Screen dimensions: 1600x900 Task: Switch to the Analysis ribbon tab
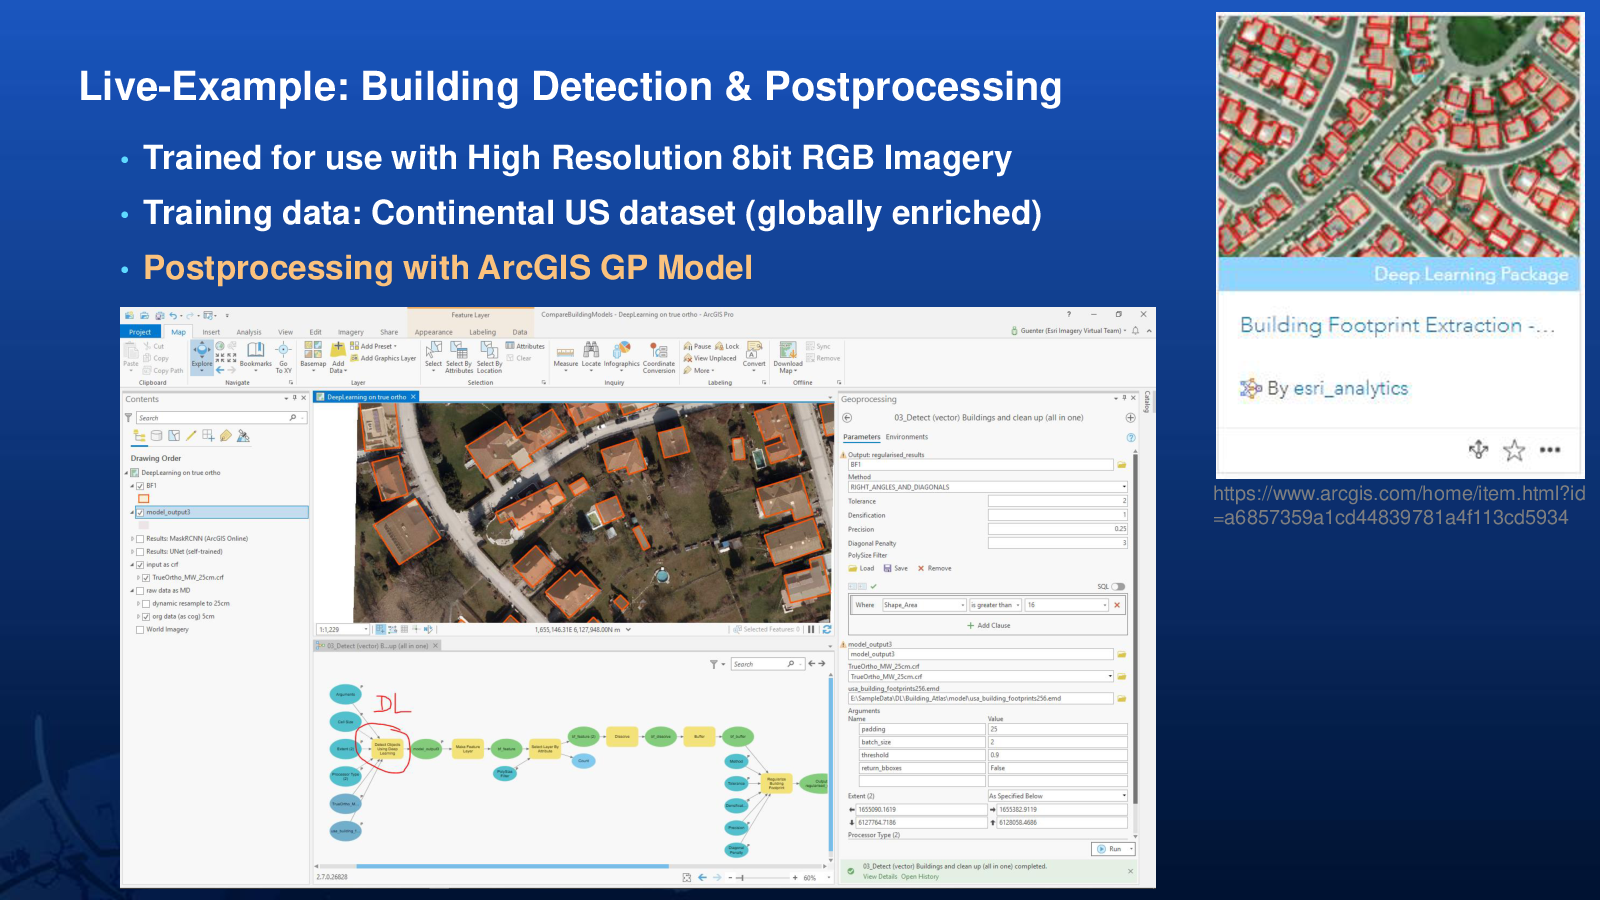tap(249, 332)
